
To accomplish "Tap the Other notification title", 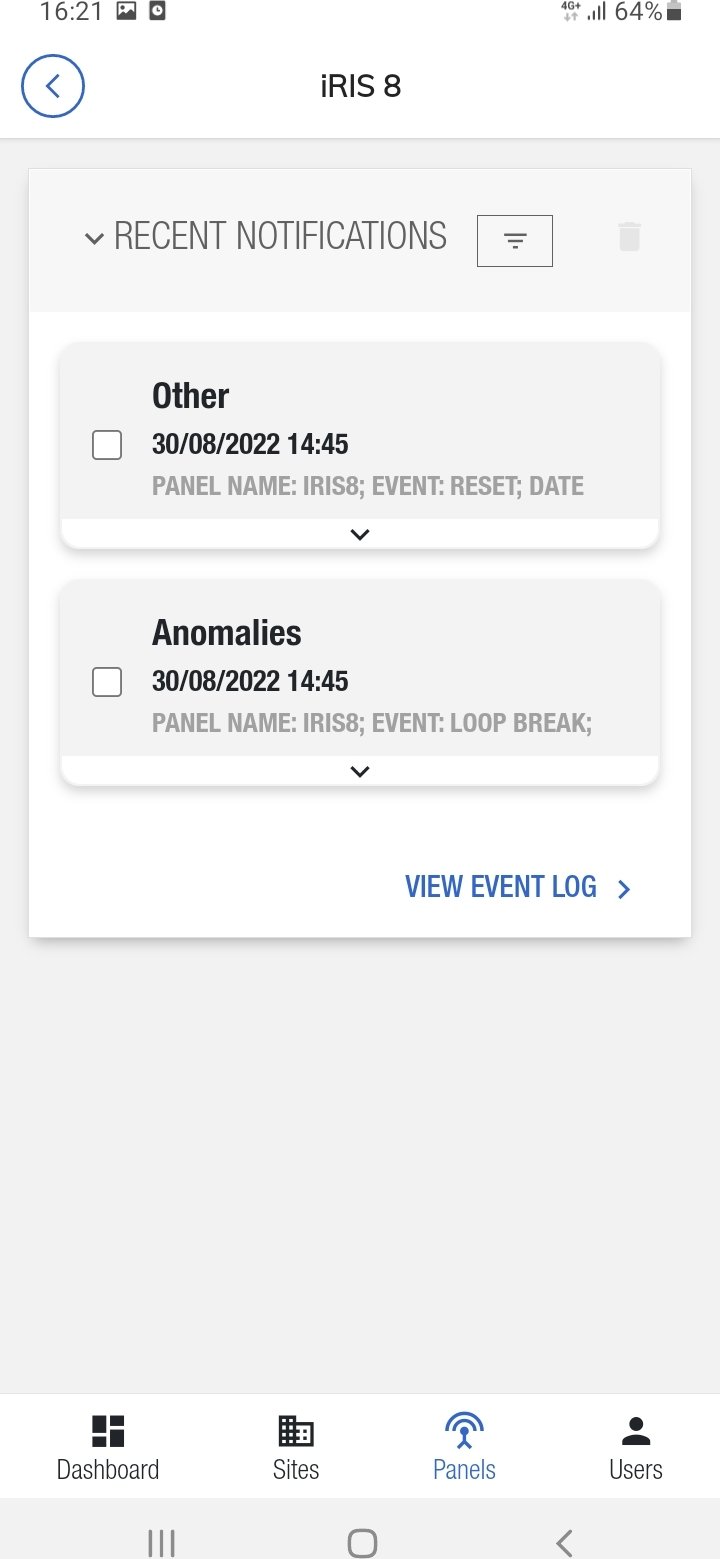I will (x=191, y=396).
